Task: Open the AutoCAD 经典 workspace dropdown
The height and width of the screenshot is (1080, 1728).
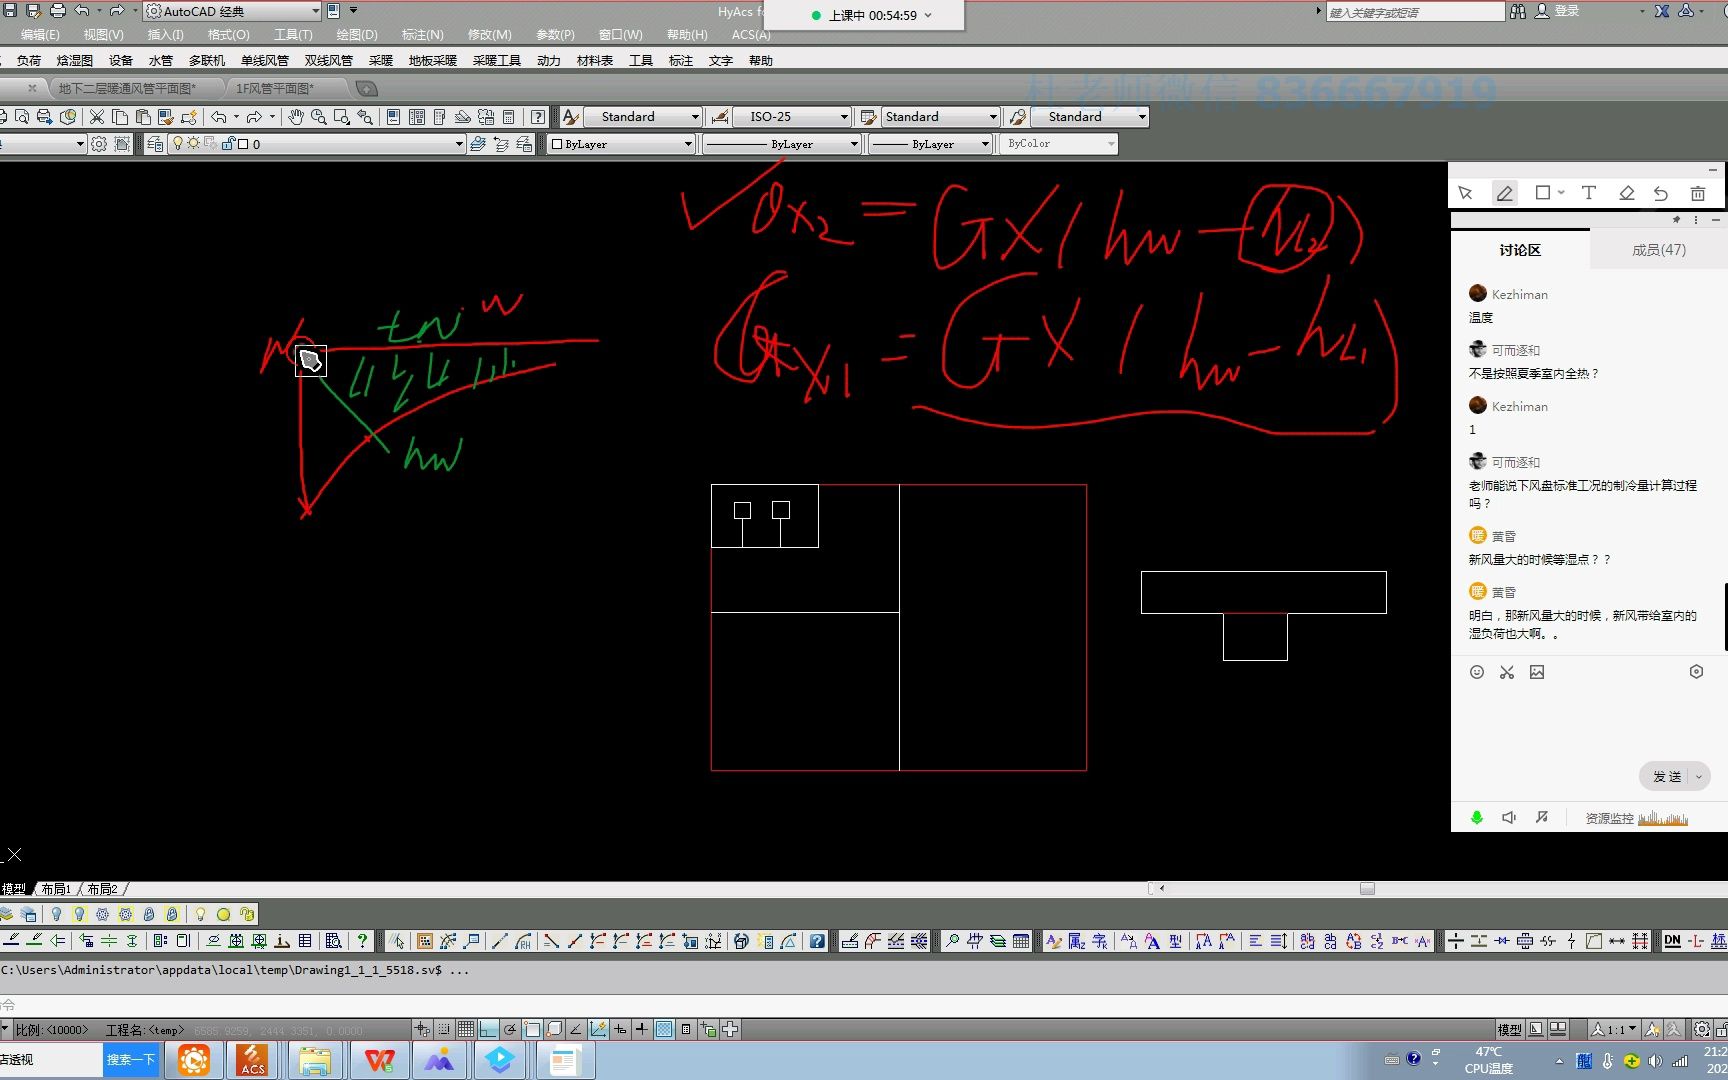Action: [x=232, y=11]
